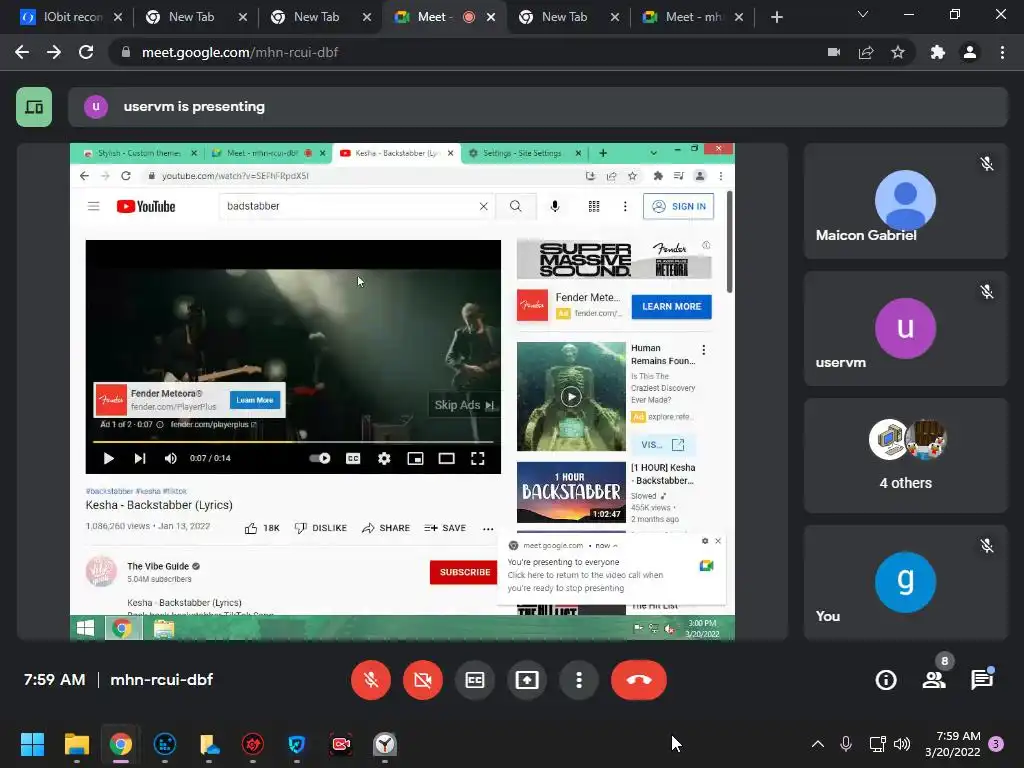This screenshot has width=1024, height=768.
Task: Click SHARE under the video
Action: coord(386,528)
